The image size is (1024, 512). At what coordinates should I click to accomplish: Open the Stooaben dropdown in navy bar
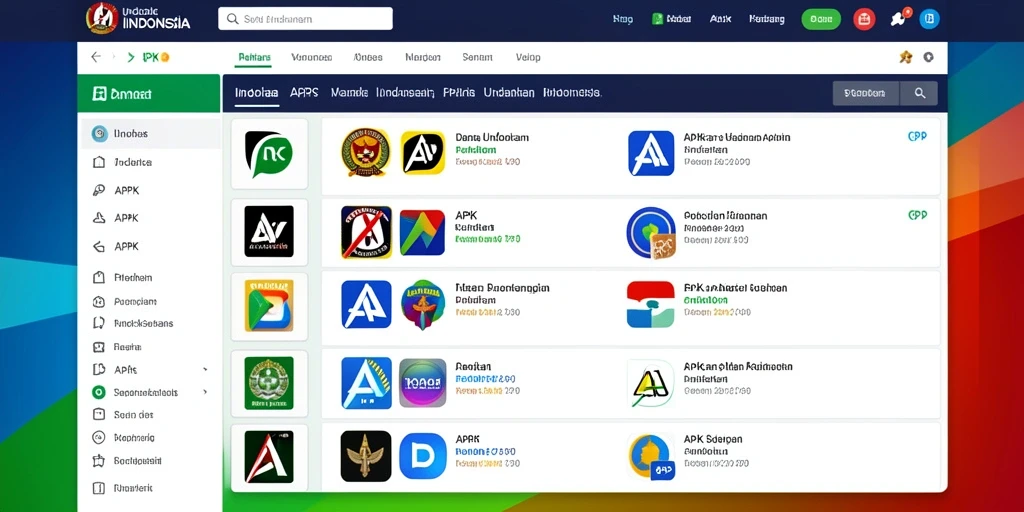point(866,93)
